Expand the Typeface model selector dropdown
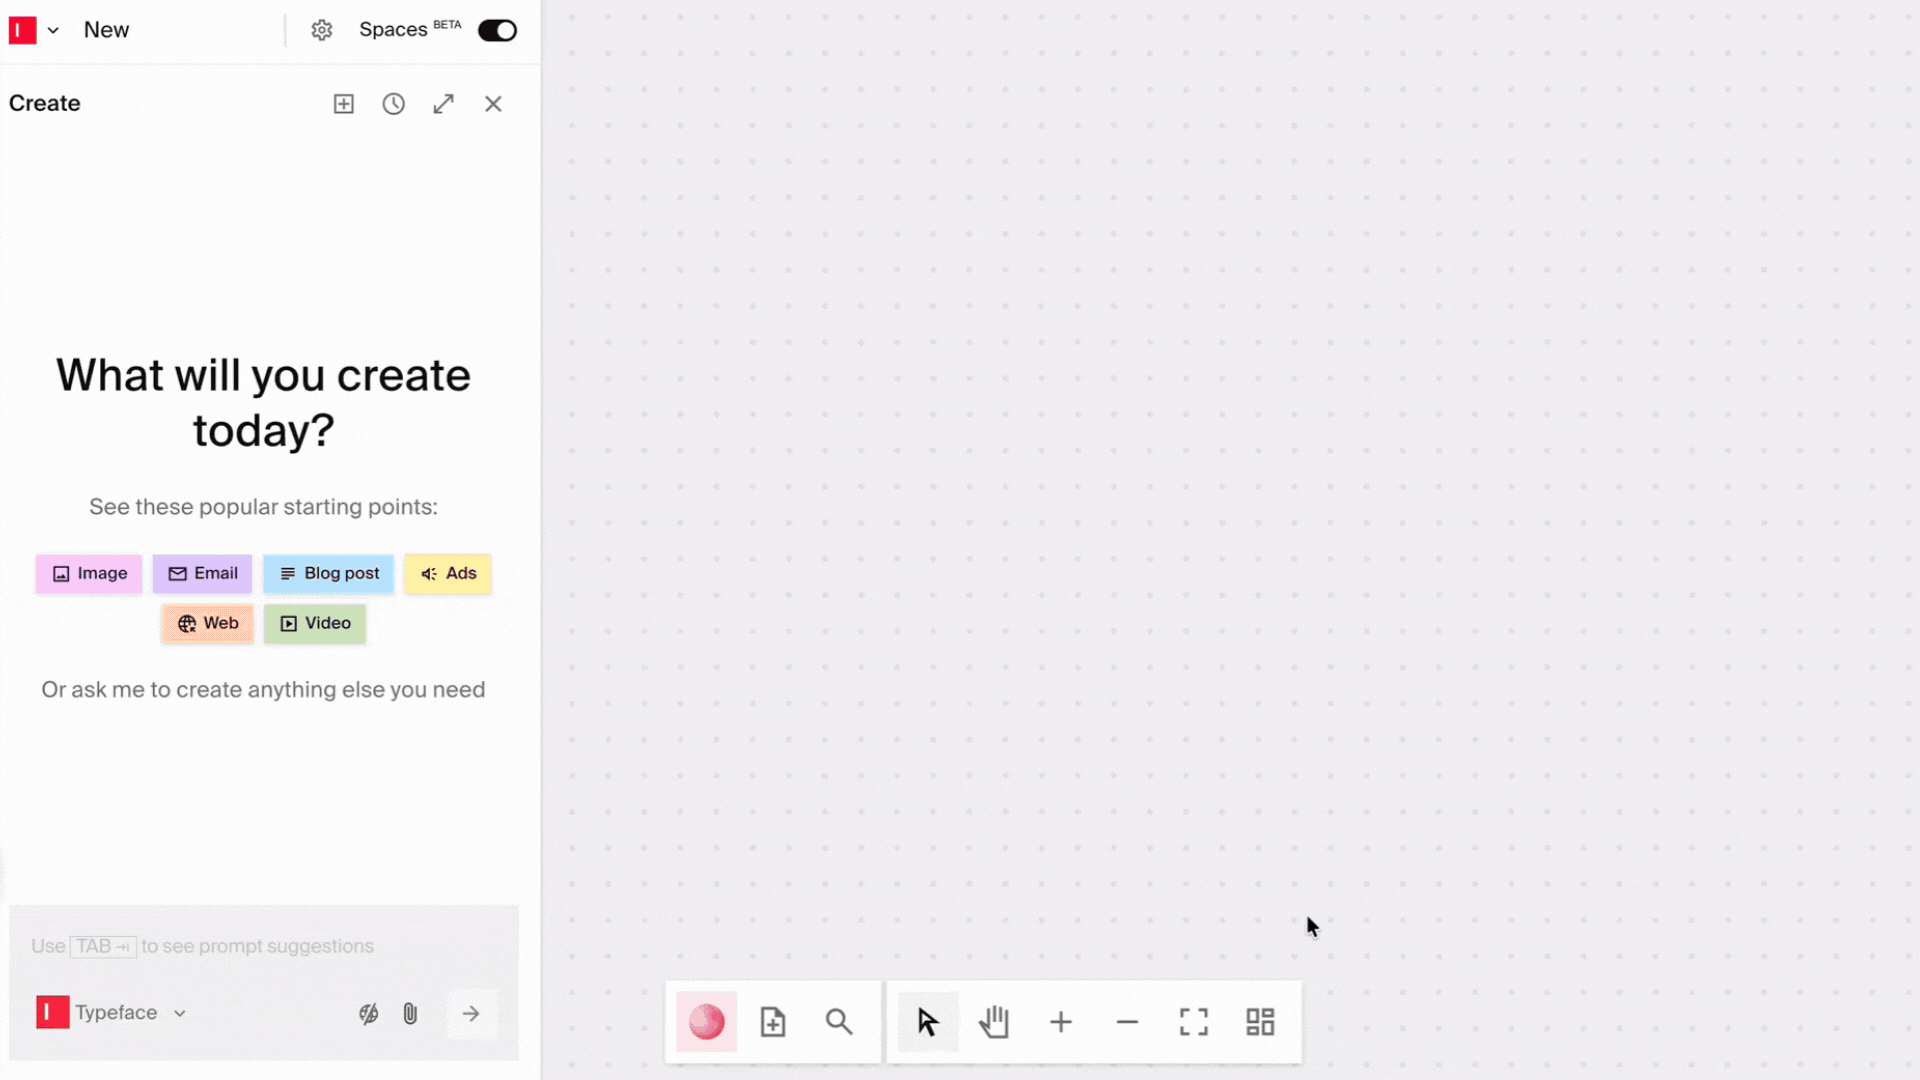This screenshot has width=1920, height=1080. (x=181, y=1012)
